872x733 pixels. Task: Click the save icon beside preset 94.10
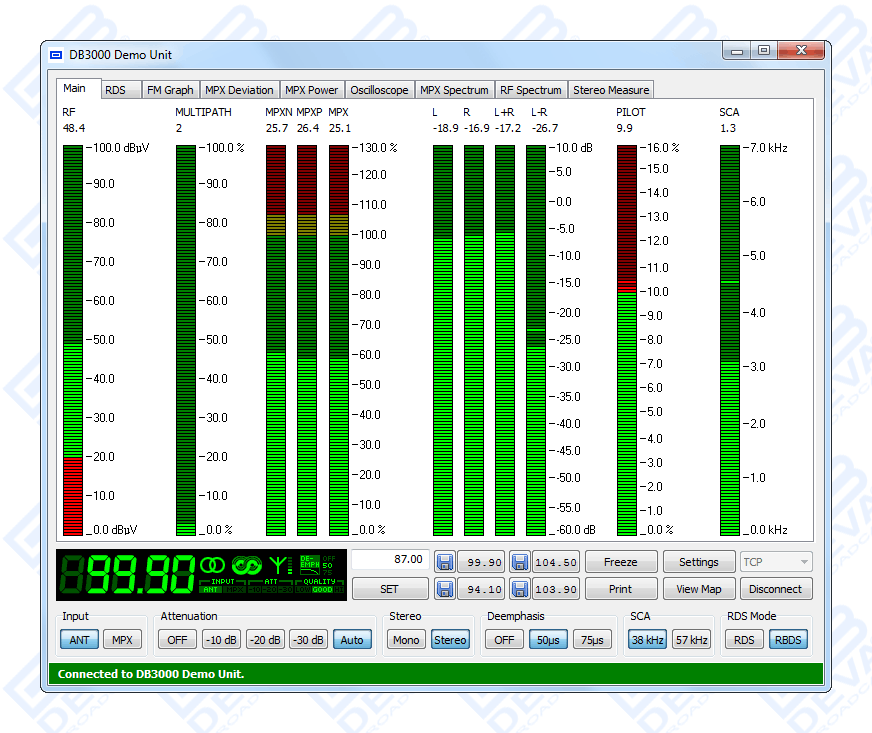coord(444,589)
